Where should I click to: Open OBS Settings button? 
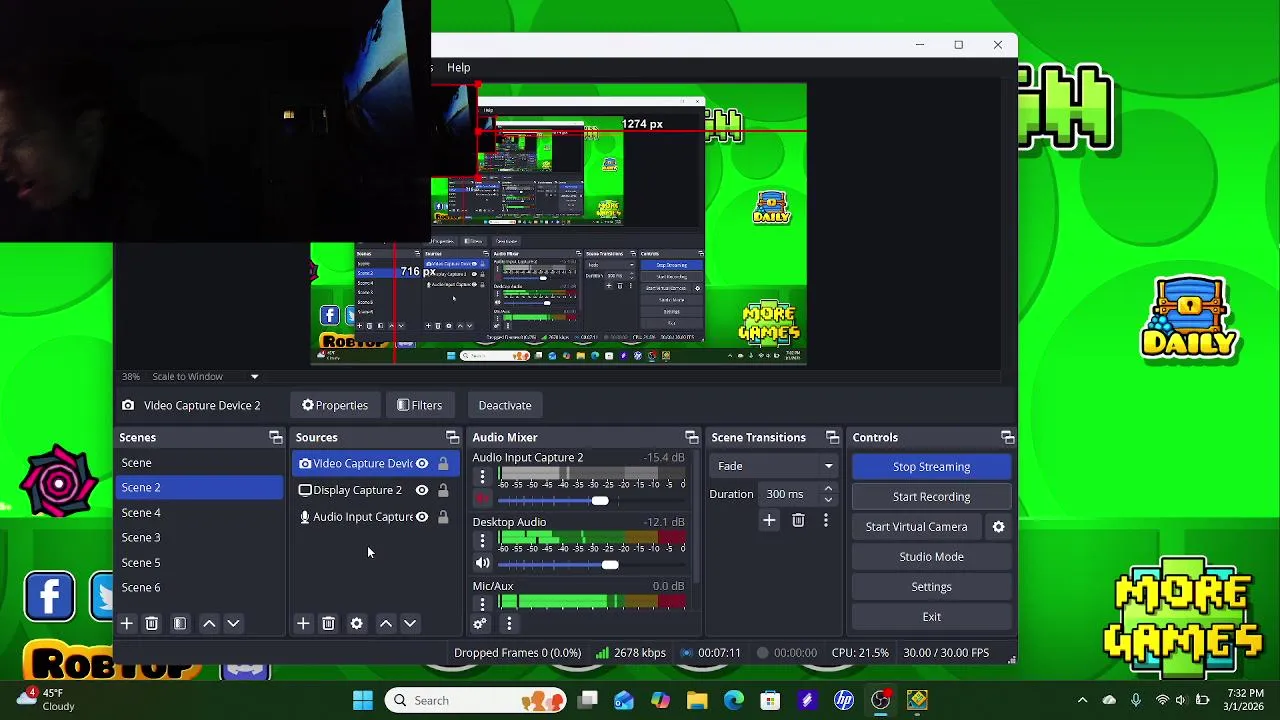931,587
